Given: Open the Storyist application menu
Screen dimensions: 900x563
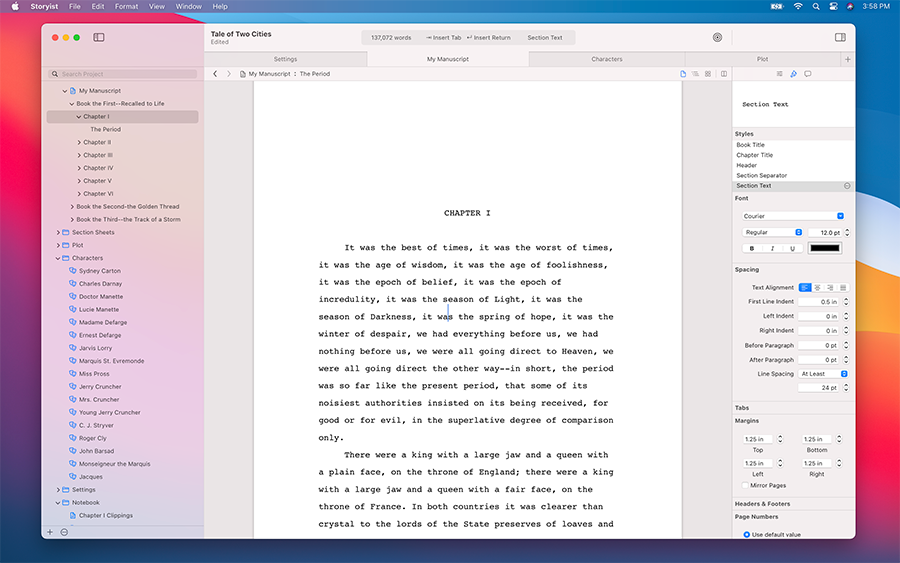Looking at the screenshot, I should tap(44, 6).
